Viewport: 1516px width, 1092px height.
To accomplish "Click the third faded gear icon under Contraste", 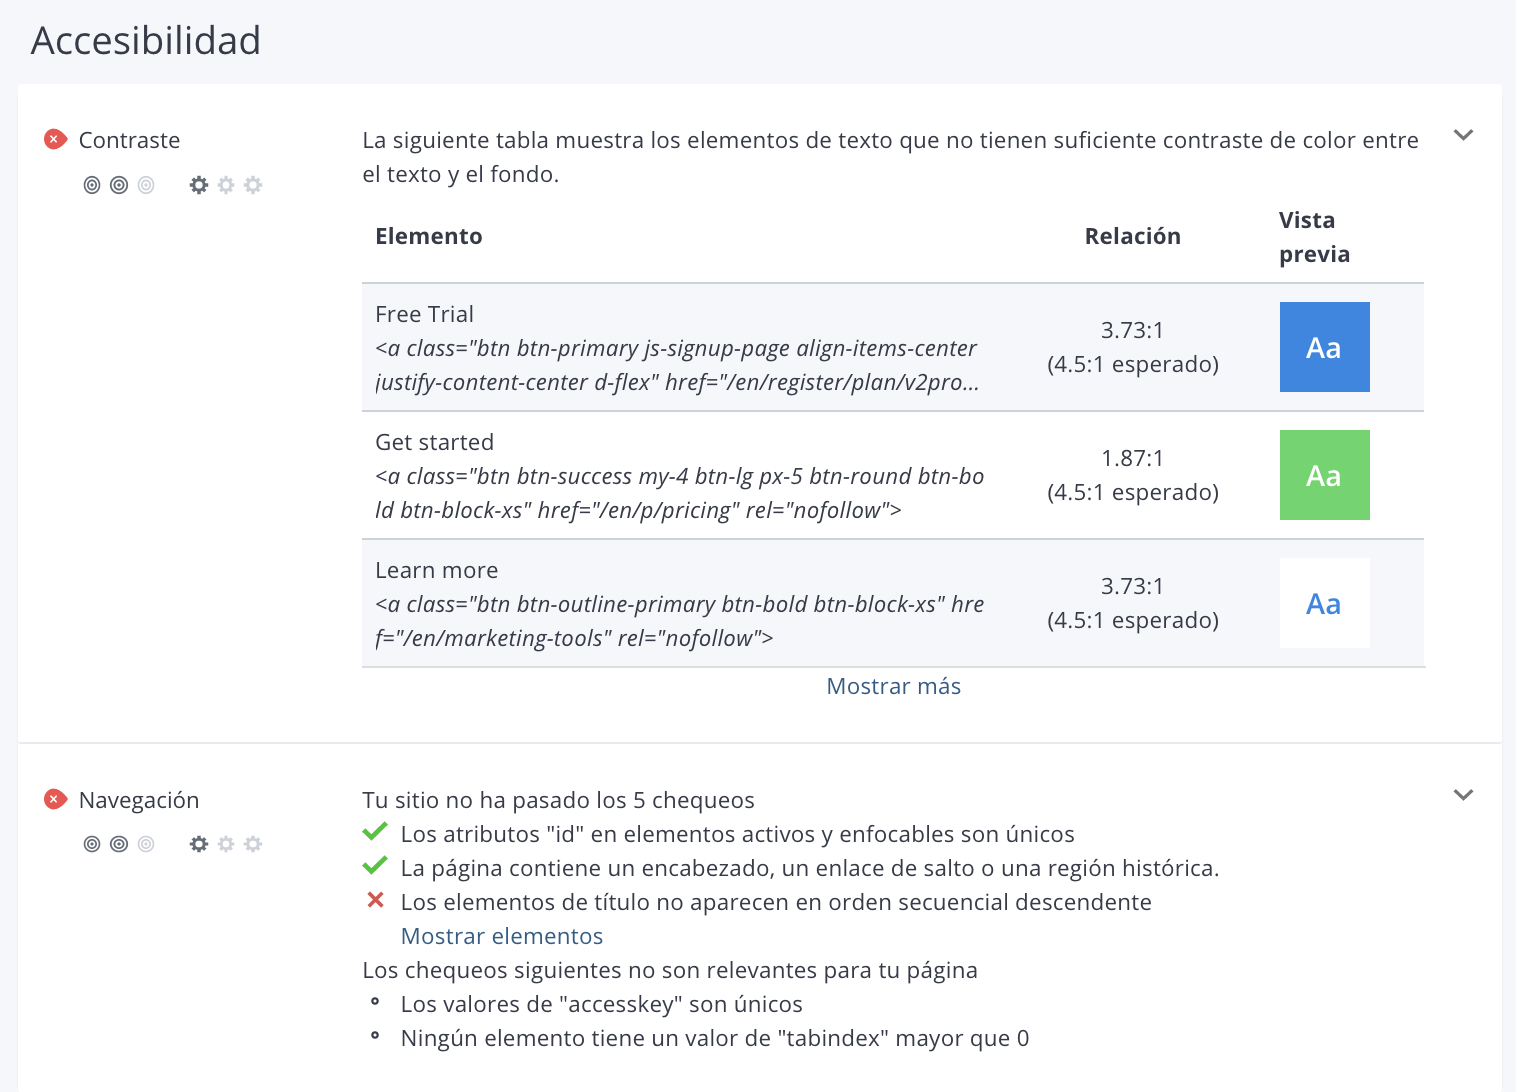I will point(253,185).
